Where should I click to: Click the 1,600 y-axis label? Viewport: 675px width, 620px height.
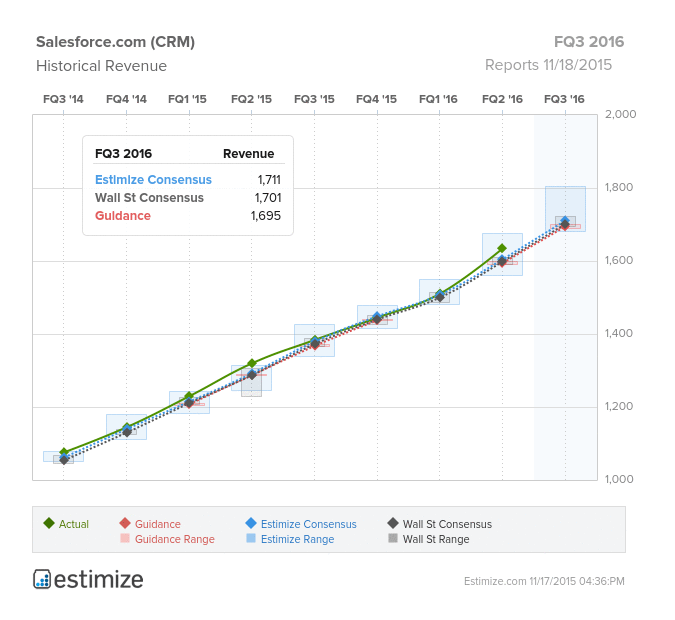[619, 260]
